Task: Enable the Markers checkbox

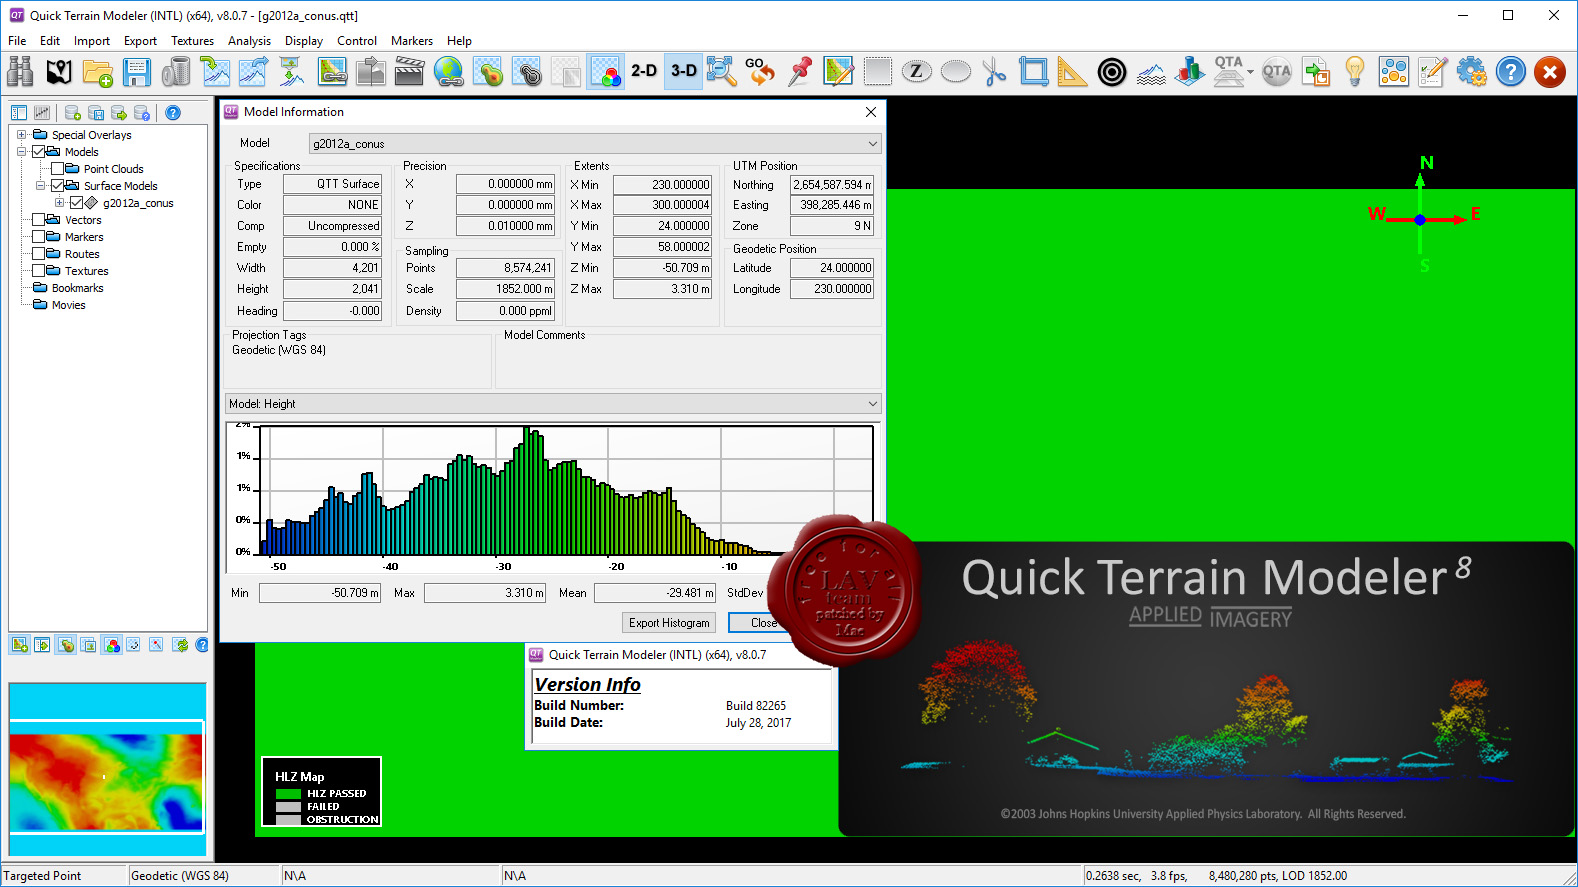Action: tap(39, 237)
